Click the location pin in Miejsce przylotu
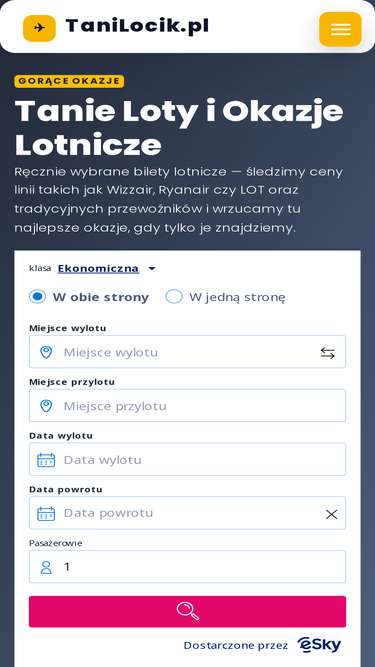The image size is (375, 667). click(46, 406)
